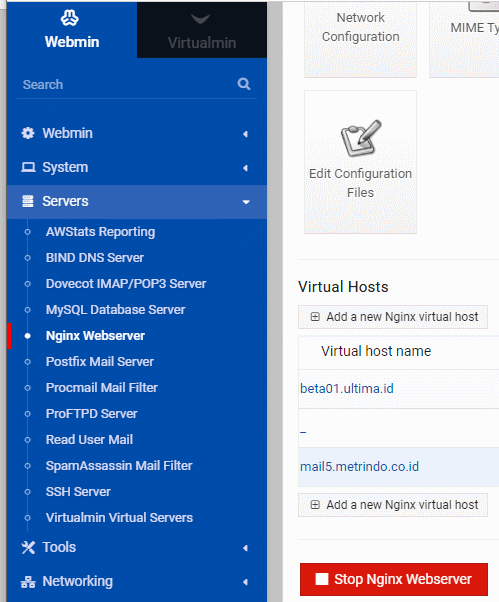The height and width of the screenshot is (602, 499).
Task: Expand the System menu category
Action: click(137, 167)
